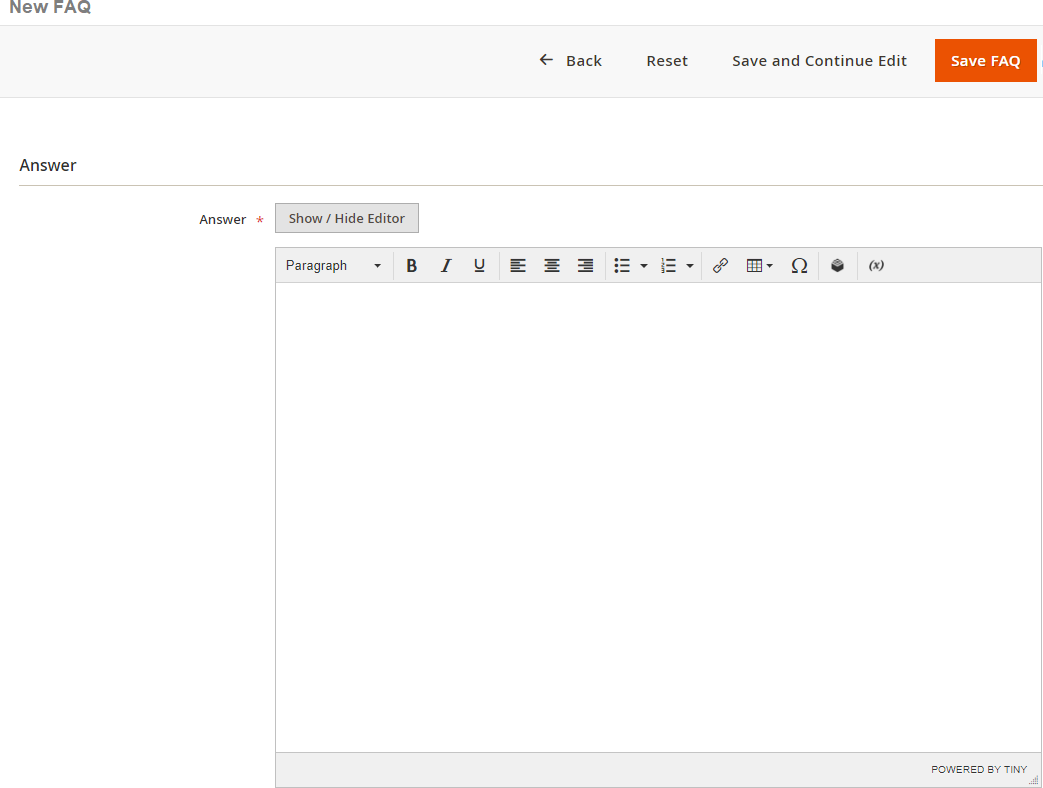Open the Paragraph format dropdown
This screenshot has width=1043, height=788.
click(333, 266)
